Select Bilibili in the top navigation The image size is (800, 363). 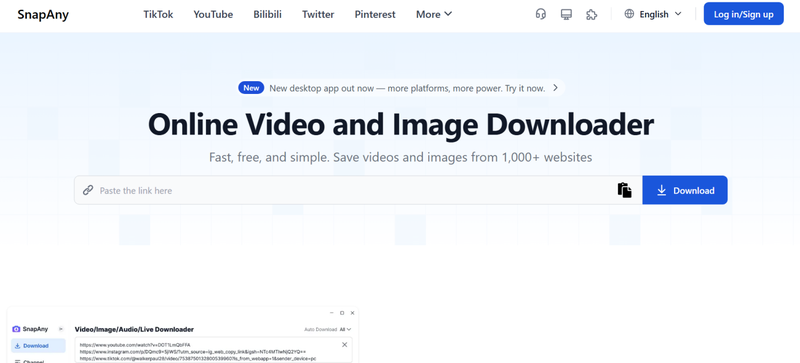coord(267,14)
